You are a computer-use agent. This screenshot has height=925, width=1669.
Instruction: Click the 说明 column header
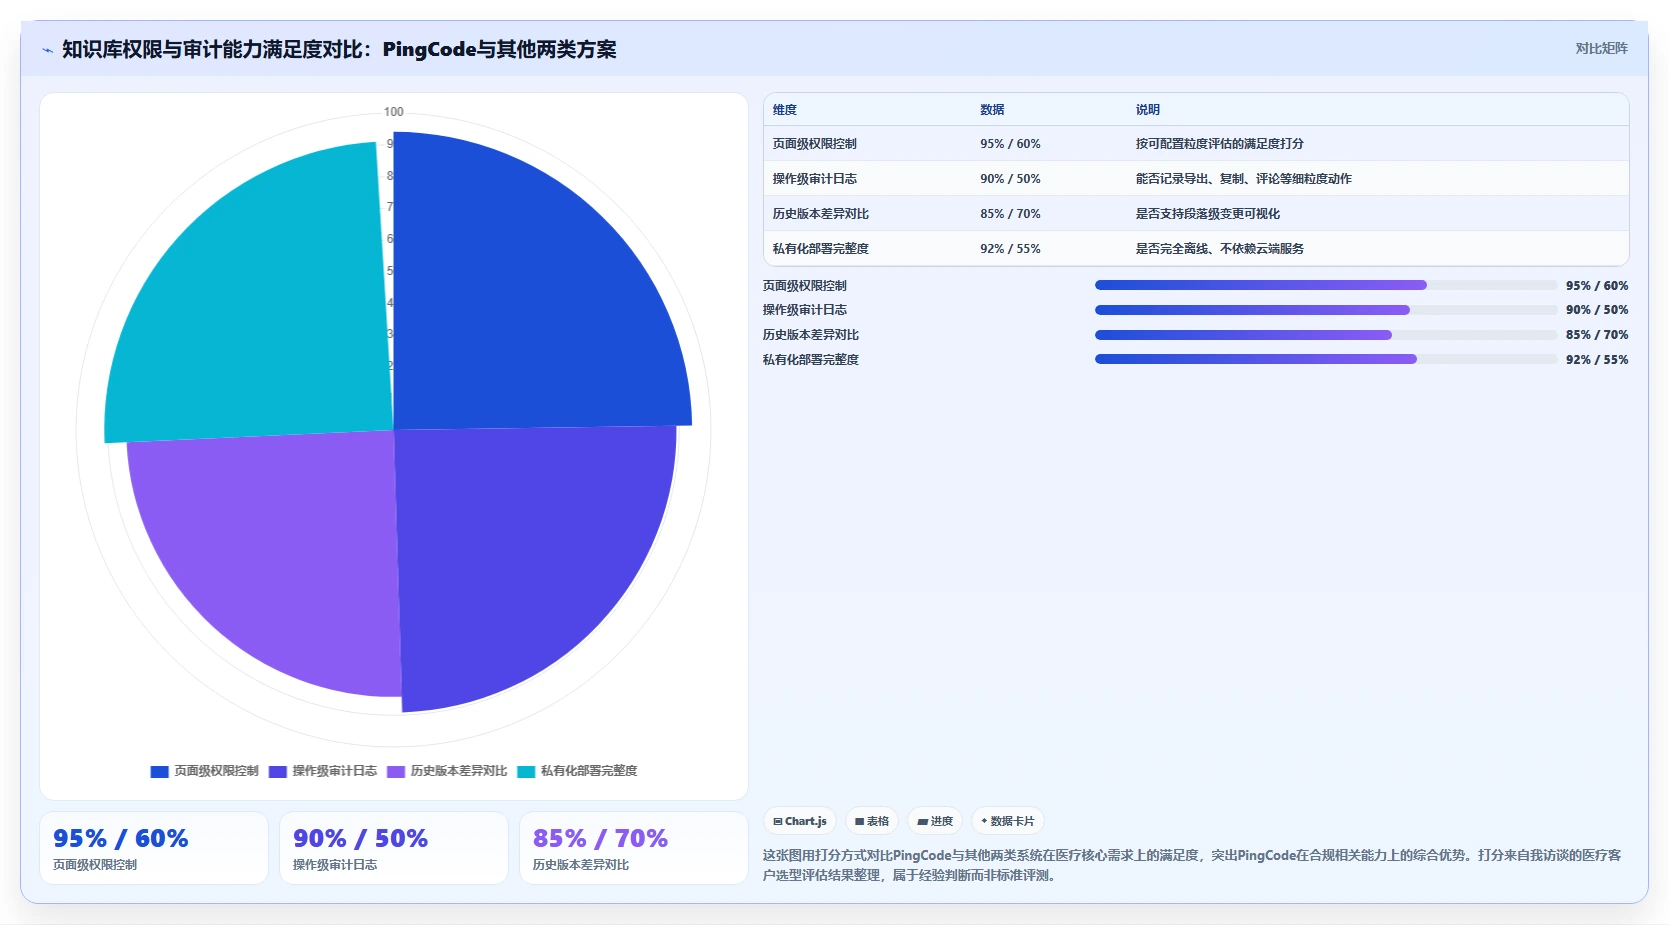tap(1148, 110)
